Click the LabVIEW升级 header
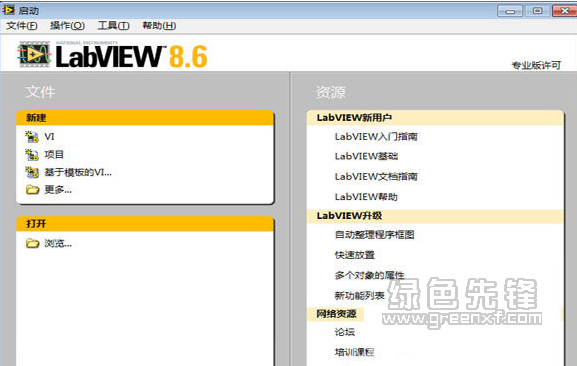The width and height of the screenshot is (577, 366). pyautogui.click(x=435, y=216)
